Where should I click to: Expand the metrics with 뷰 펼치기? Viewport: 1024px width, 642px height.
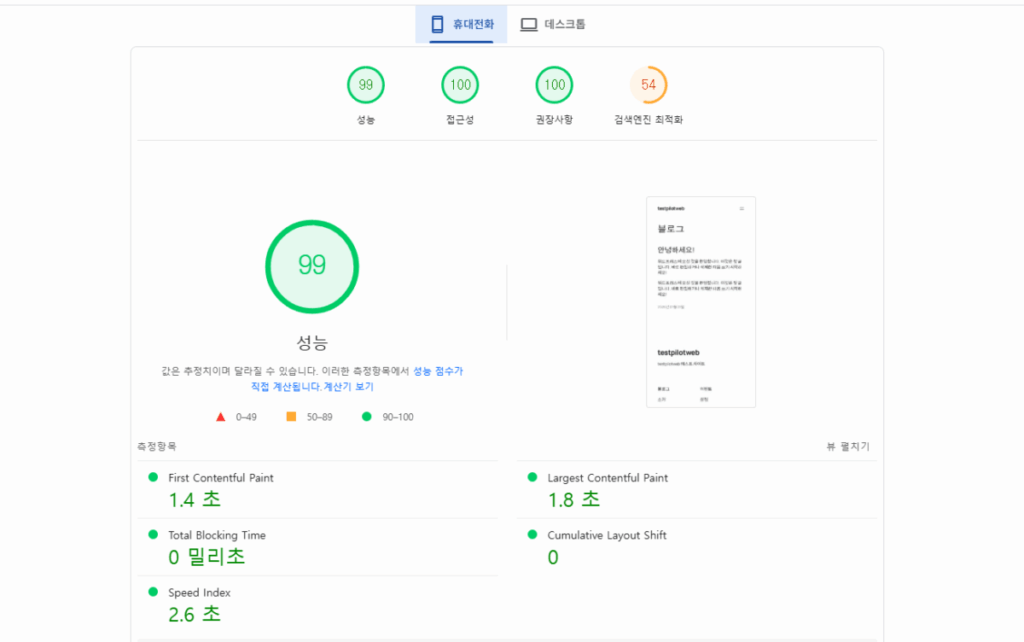tap(847, 446)
